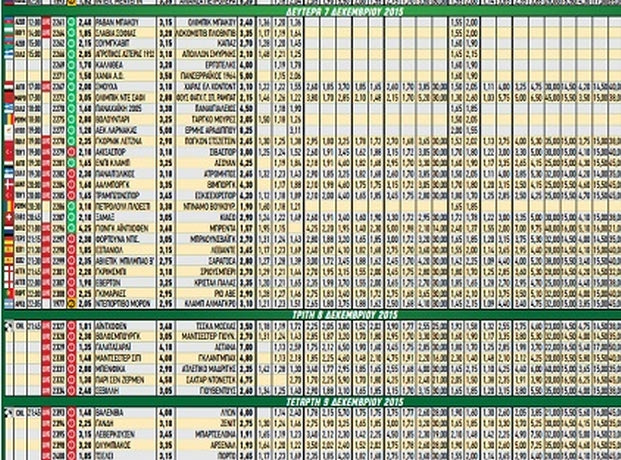Select home team ΟΛΥΜΠΙΑΚΟΣ
The height and width of the screenshot is (460, 621).
click(113, 445)
